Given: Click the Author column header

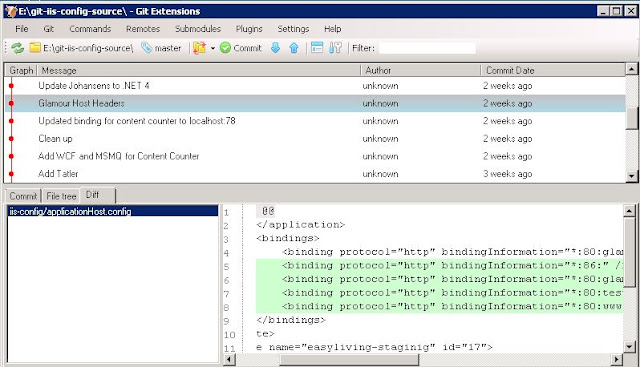Looking at the screenshot, I should tap(421, 71).
